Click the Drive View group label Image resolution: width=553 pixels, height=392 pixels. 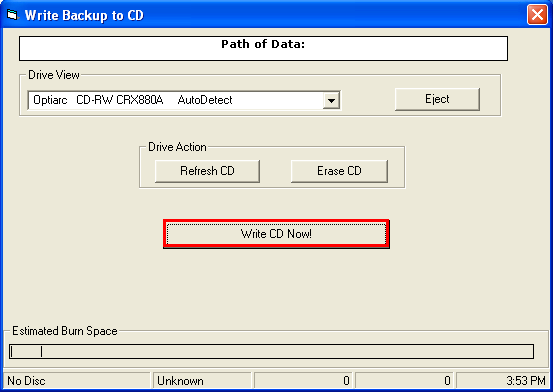coord(54,75)
